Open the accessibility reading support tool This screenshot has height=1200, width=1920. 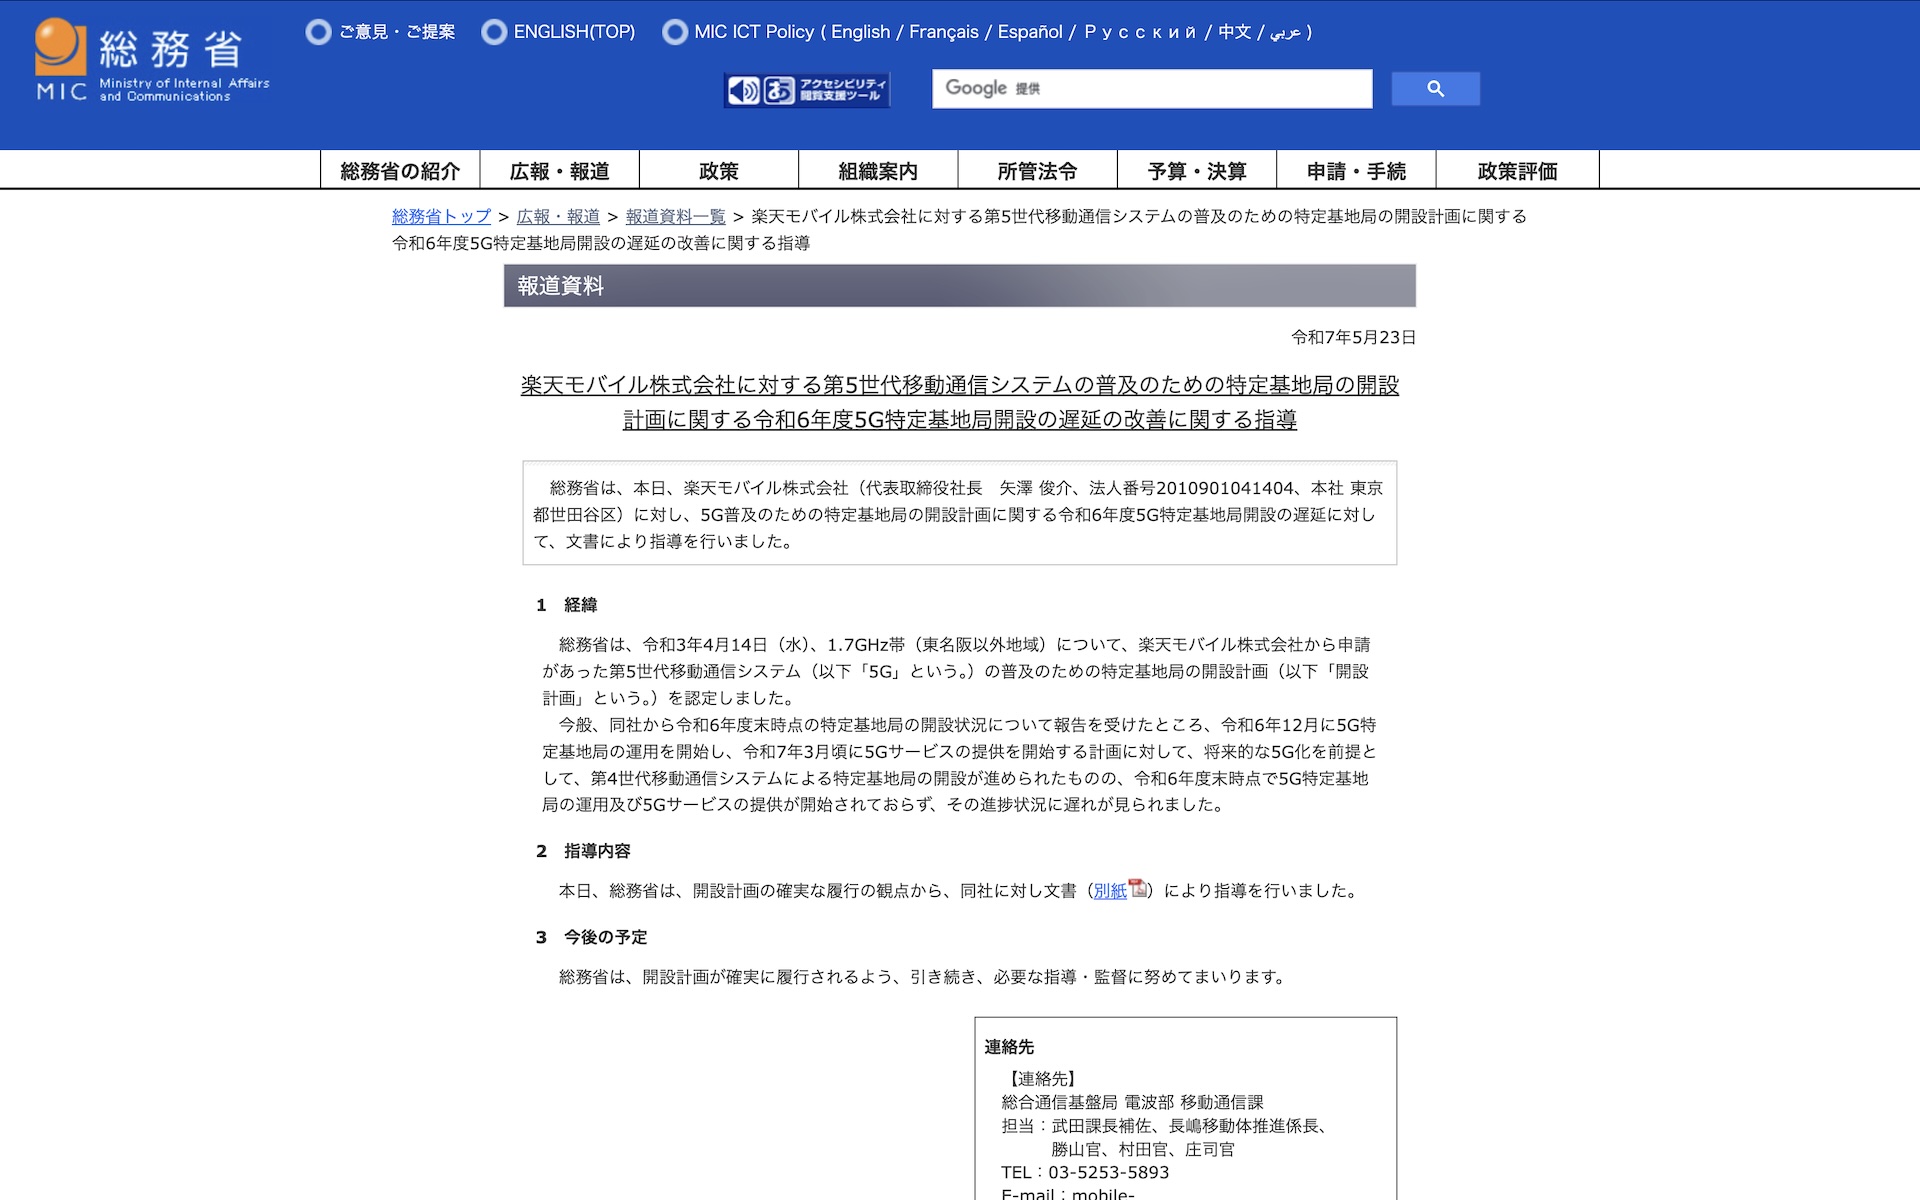coord(807,90)
